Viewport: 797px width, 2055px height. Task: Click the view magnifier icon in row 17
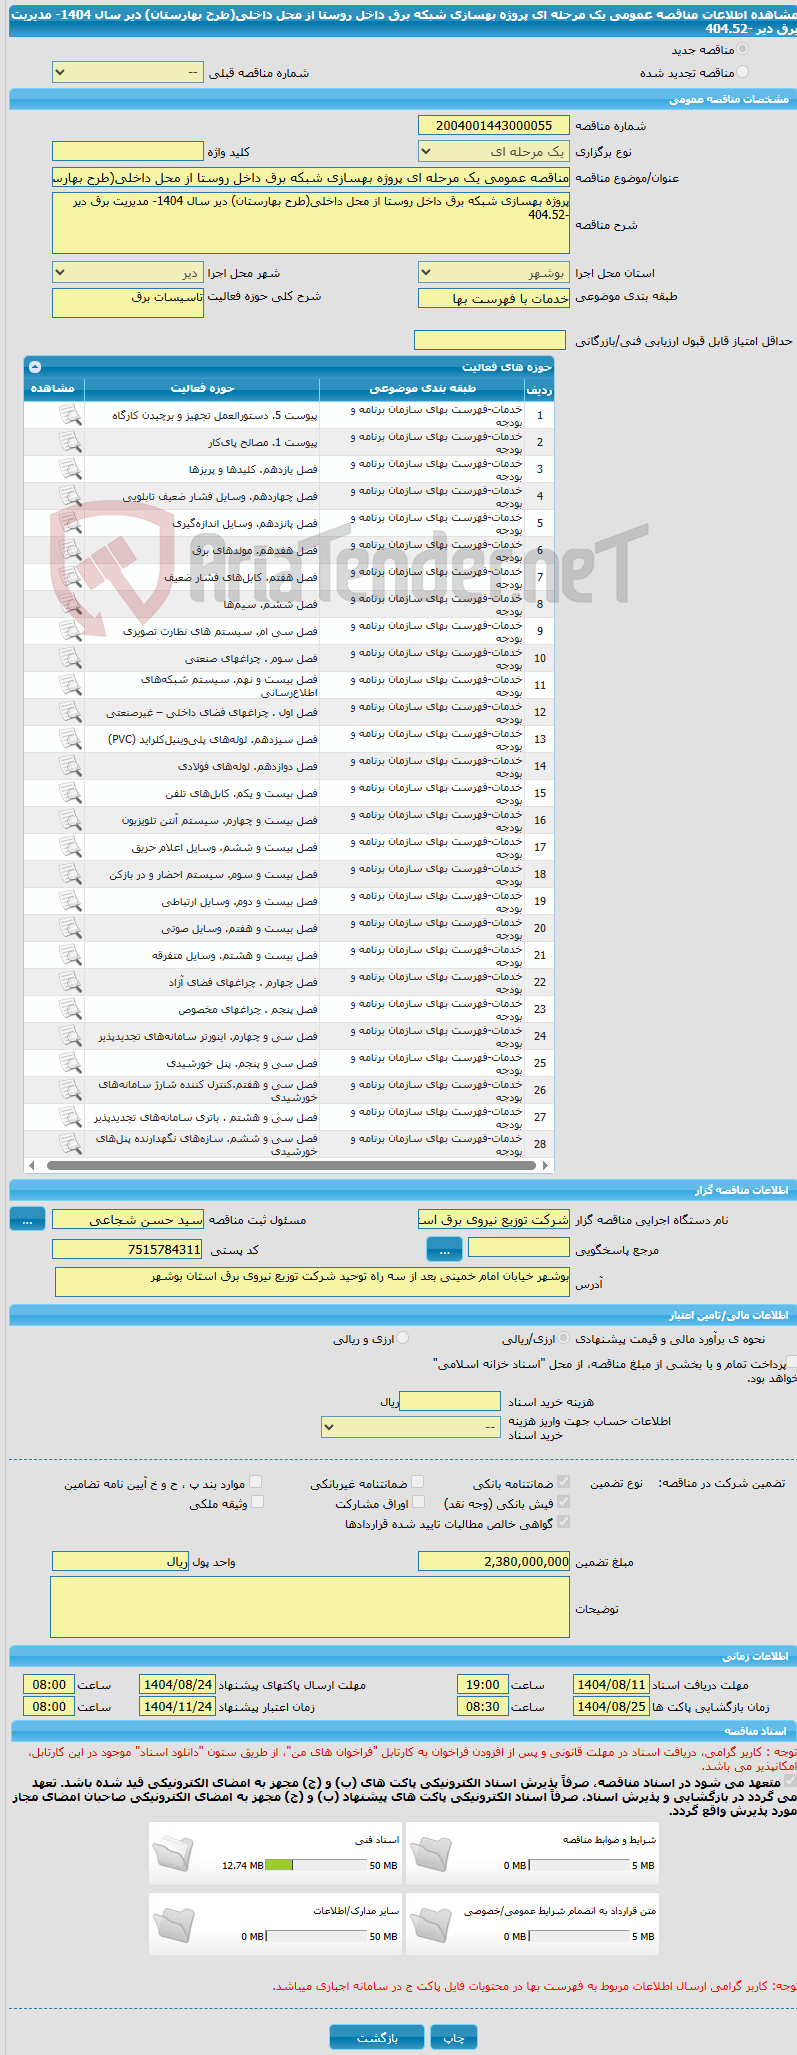[x=70, y=847]
